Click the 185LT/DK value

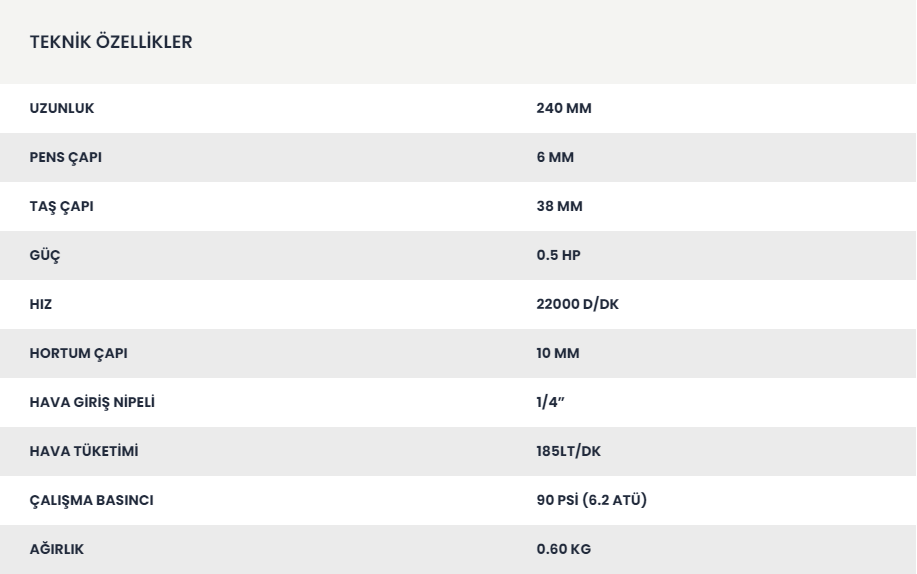568,451
